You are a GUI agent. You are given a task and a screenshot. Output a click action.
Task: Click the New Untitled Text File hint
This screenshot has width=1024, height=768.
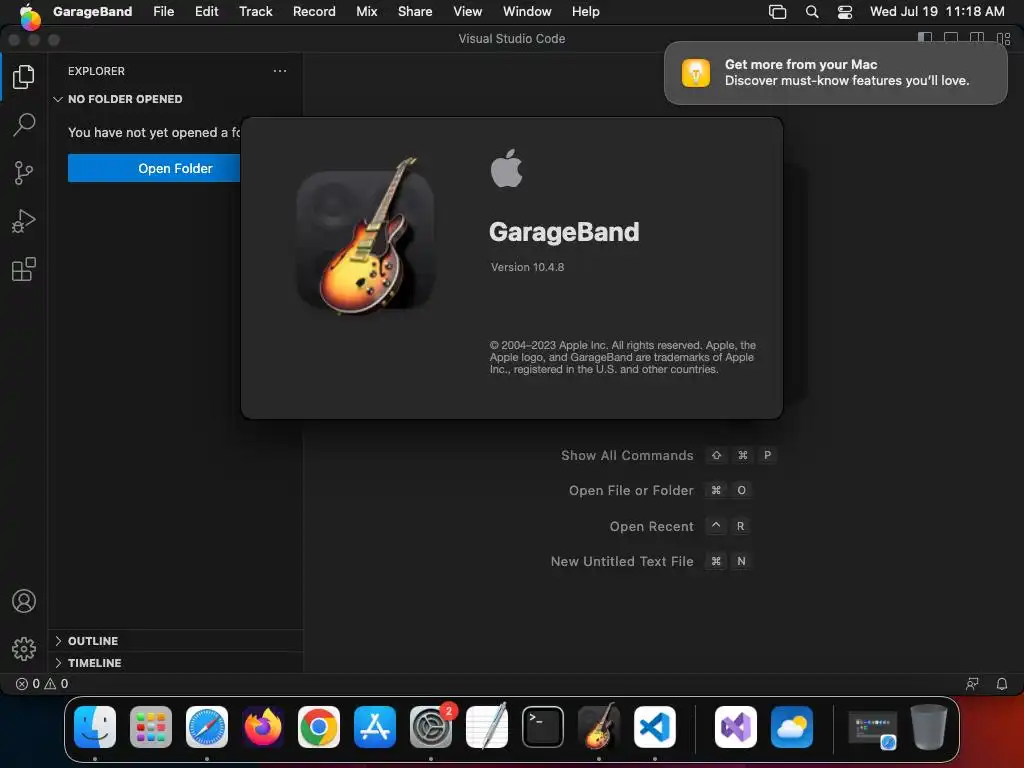tap(651, 561)
